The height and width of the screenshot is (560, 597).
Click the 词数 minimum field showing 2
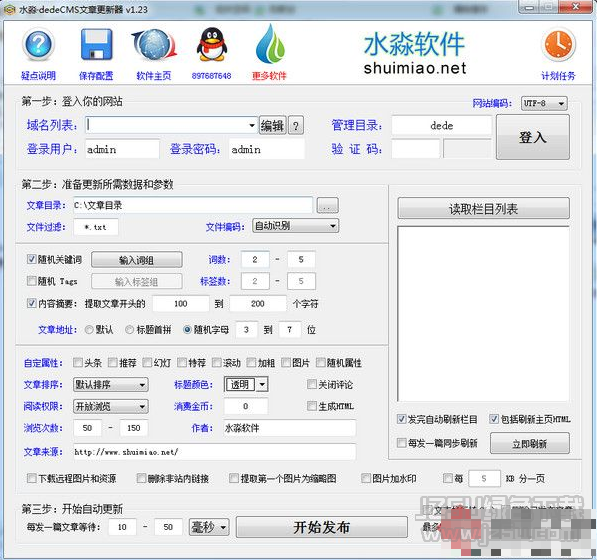tap(255, 260)
